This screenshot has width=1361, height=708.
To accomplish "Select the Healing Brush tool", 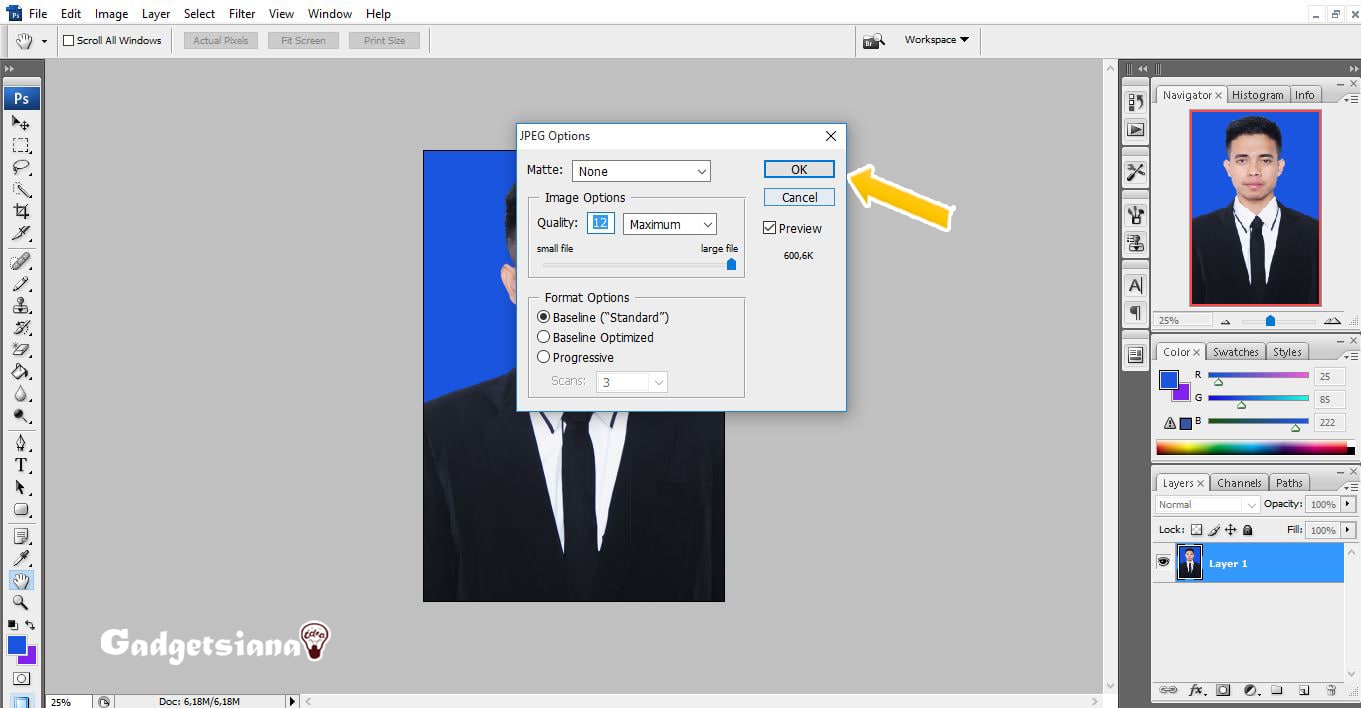I will (x=21, y=261).
